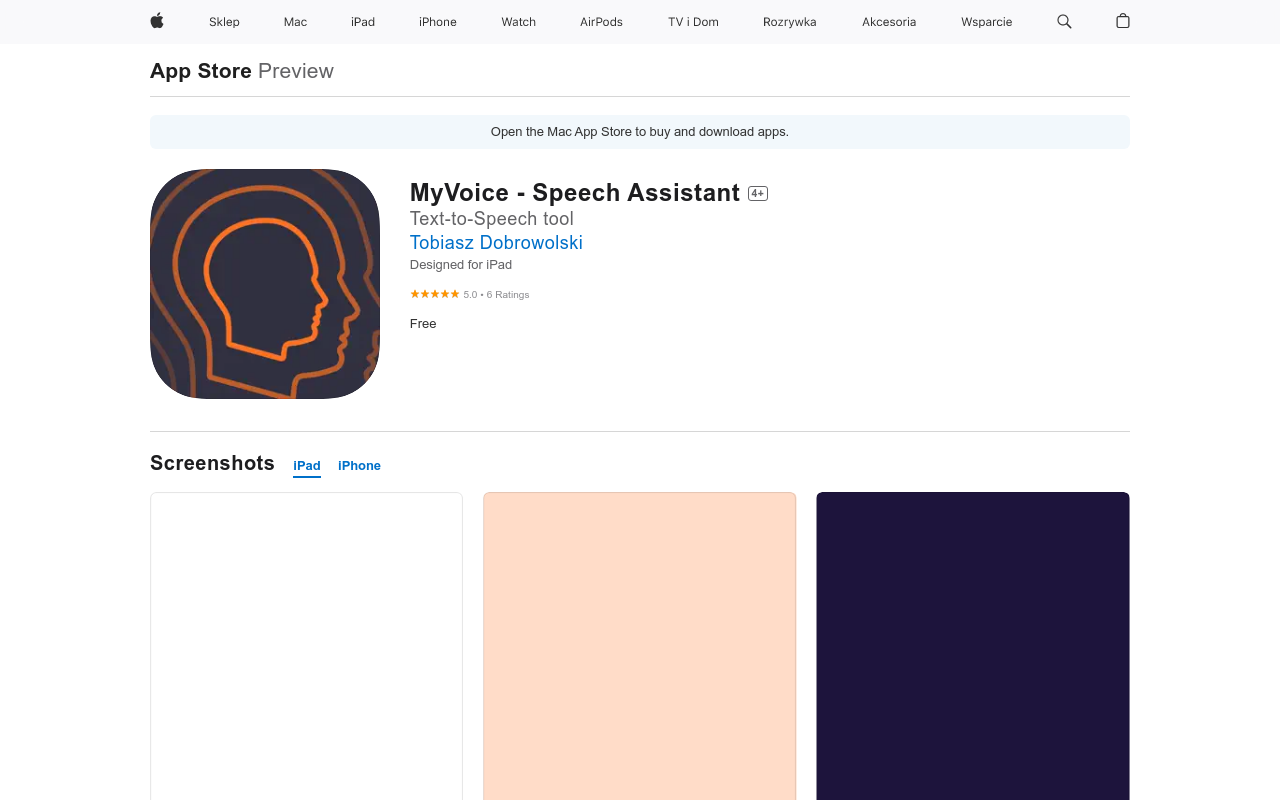
Task: Click the 'Text-to-Speech tool' subtitle
Action: point(492,219)
